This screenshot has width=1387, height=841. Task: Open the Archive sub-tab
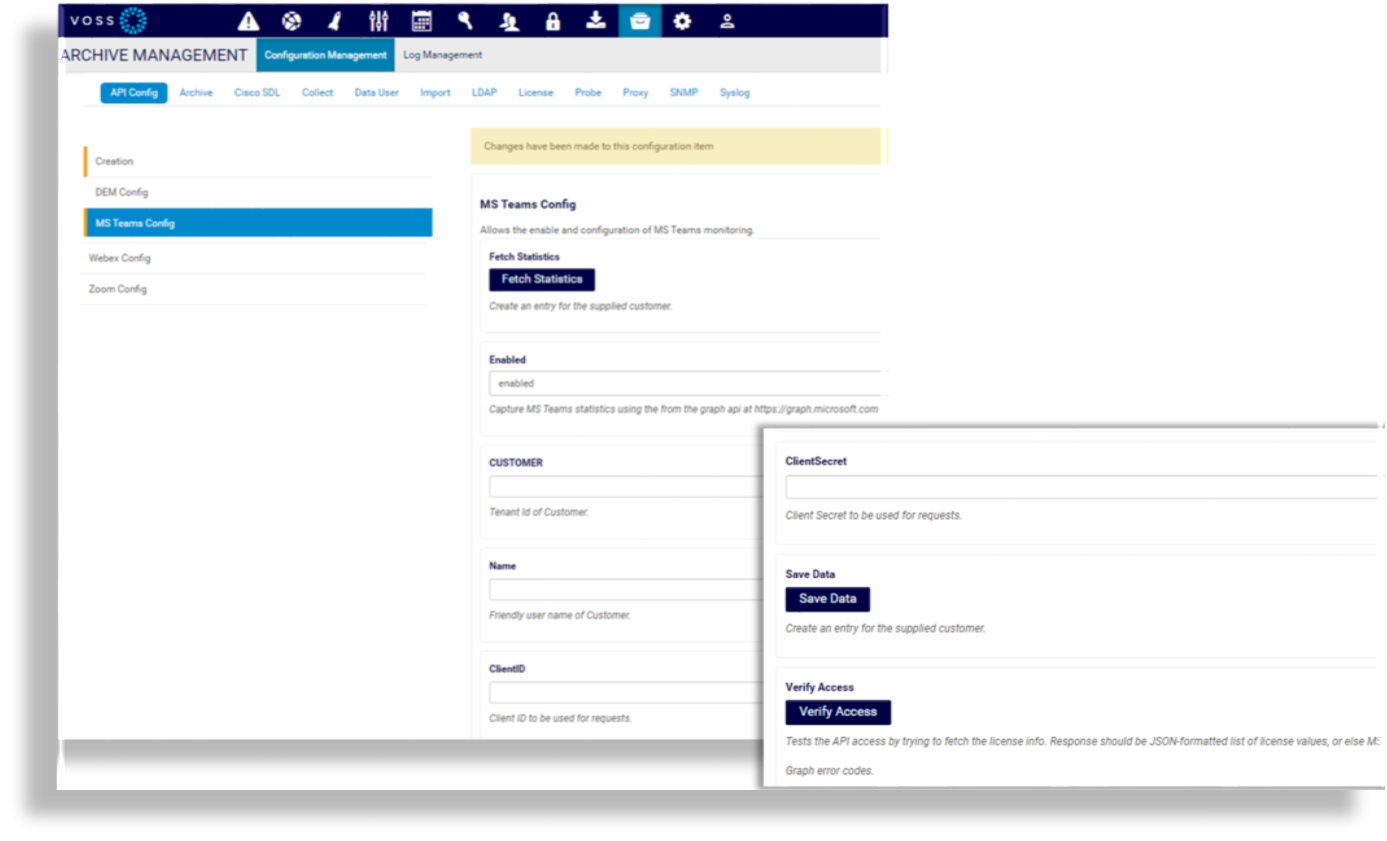click(196, 93)
